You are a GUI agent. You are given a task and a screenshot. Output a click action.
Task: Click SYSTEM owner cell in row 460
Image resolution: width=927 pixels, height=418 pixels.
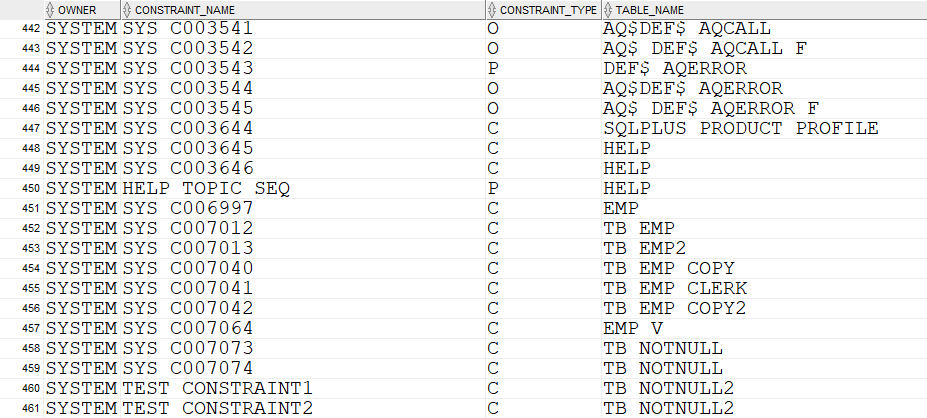pyautogui.click(x=82, y=388)
